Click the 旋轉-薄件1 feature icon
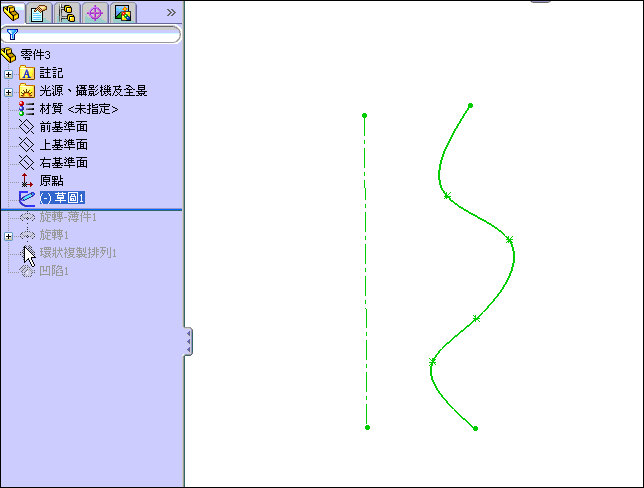 27,217
